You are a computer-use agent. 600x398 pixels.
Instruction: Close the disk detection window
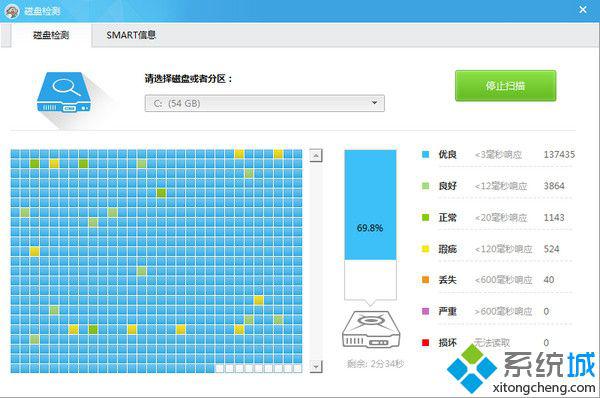pyautogui.click(x=583, y=10)
